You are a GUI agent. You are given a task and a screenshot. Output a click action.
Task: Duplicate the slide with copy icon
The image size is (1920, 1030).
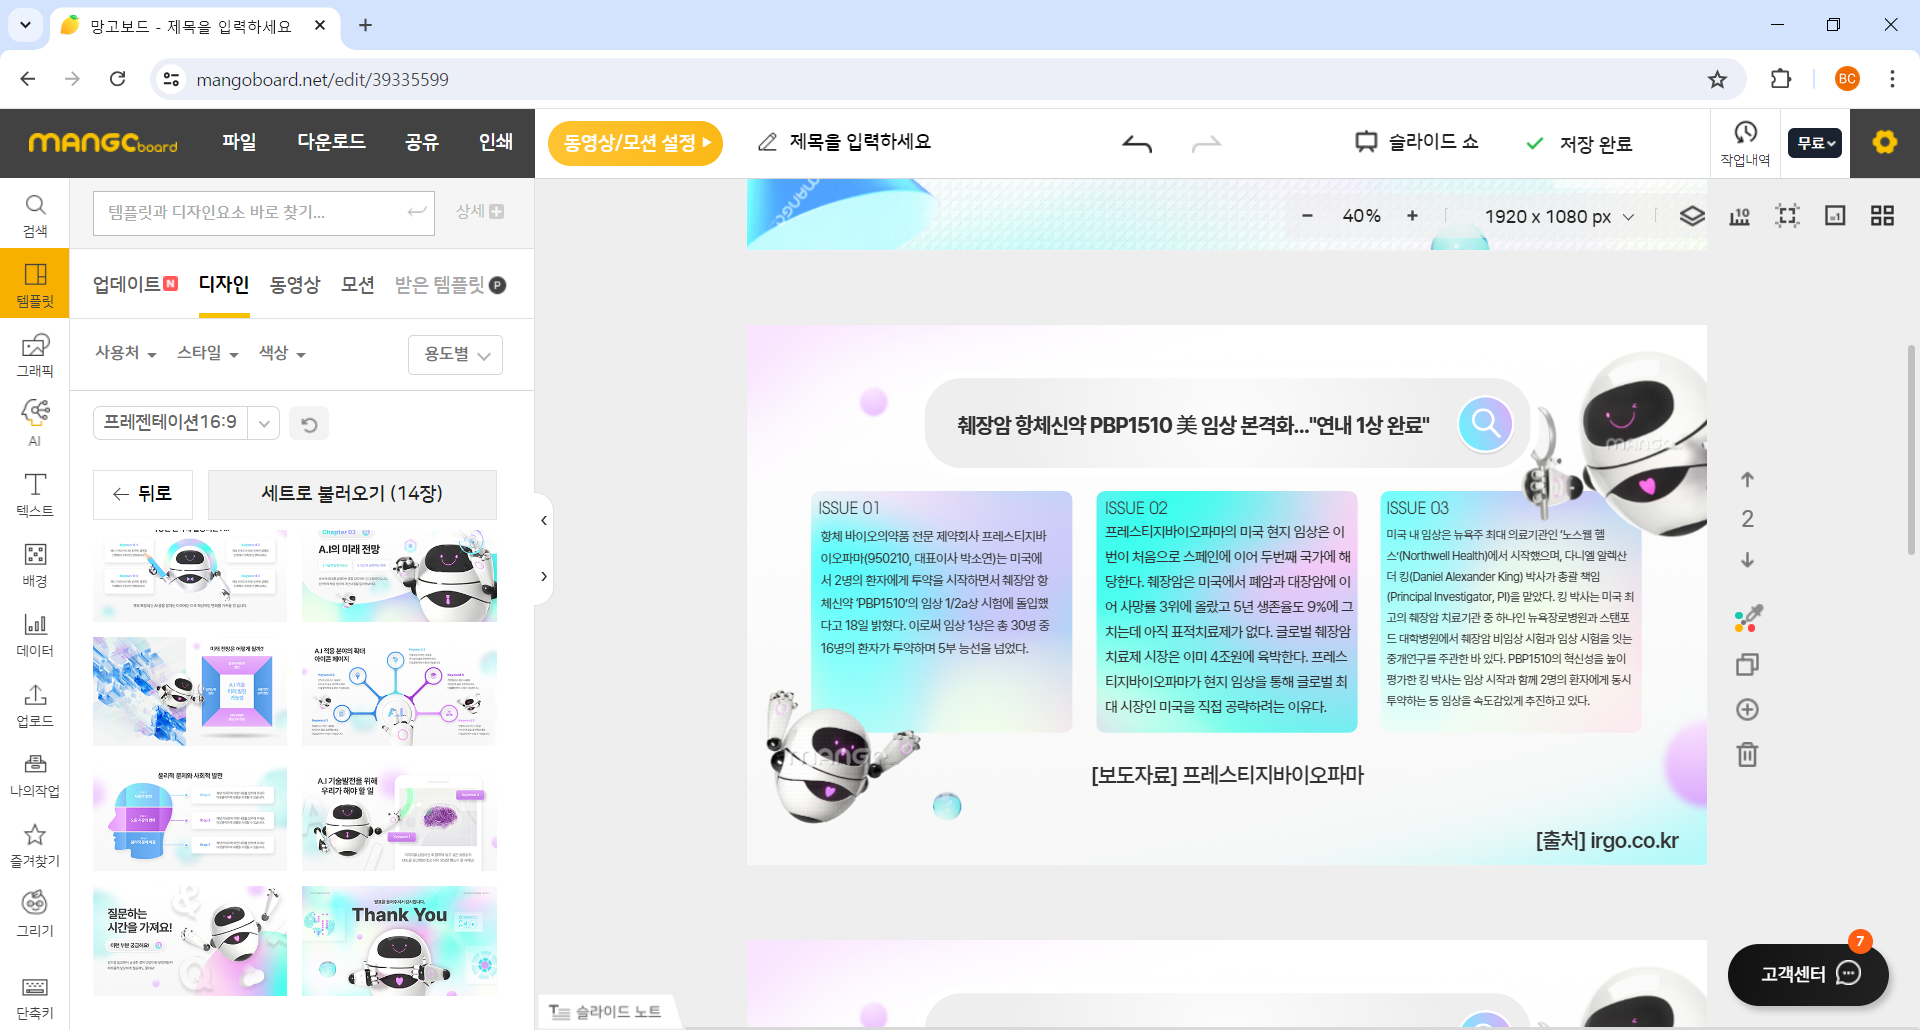pyautogui.click(x=1747, y=664)
